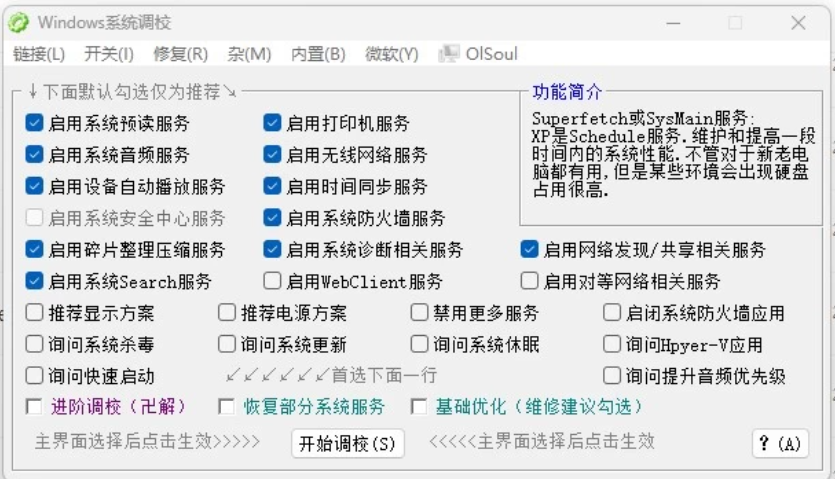Check 基础优化 (维修建议勾选) option
This screenshot has height=479, width=835.
click(x=419, y=407)
